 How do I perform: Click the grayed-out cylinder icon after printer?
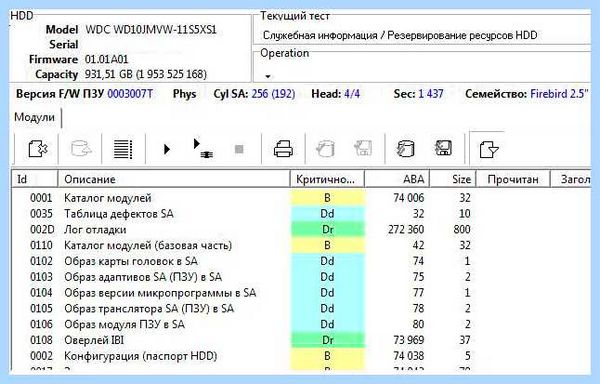click(x=325, y=148)
